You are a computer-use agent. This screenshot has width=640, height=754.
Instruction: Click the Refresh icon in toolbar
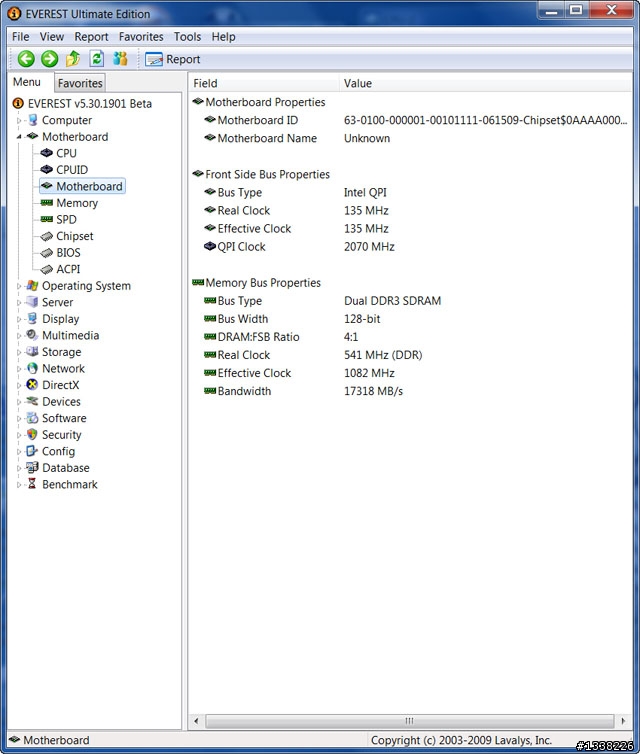pos(97,59)
